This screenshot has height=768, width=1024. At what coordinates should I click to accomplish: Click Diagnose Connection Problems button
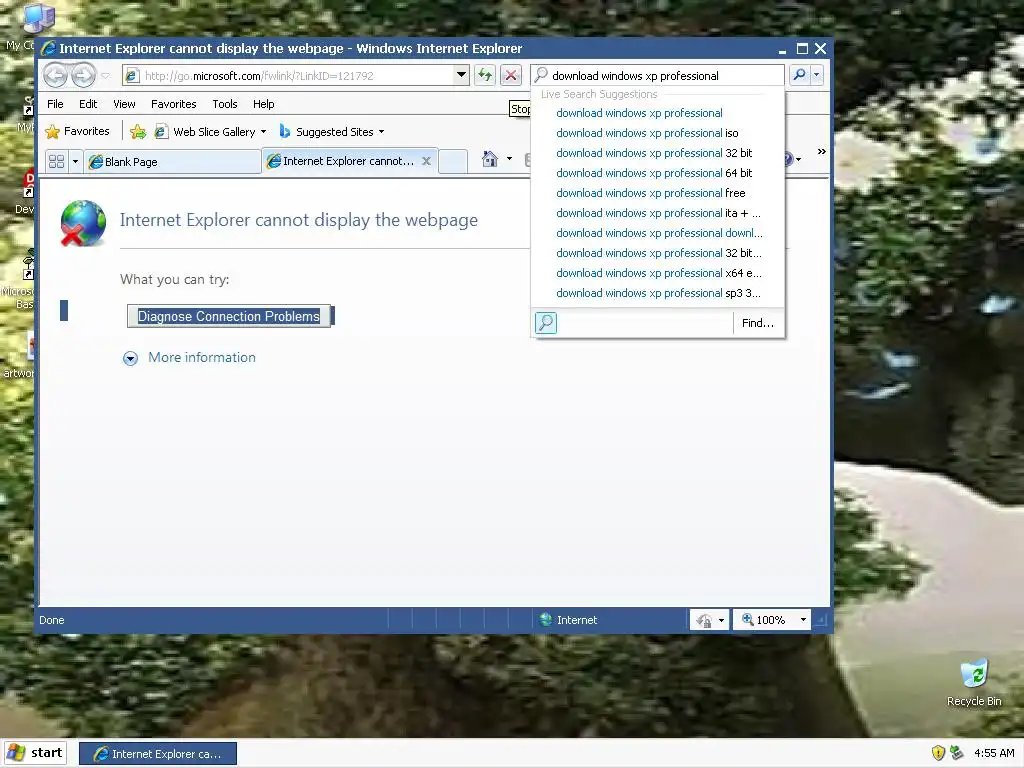[x=229, y=316]
